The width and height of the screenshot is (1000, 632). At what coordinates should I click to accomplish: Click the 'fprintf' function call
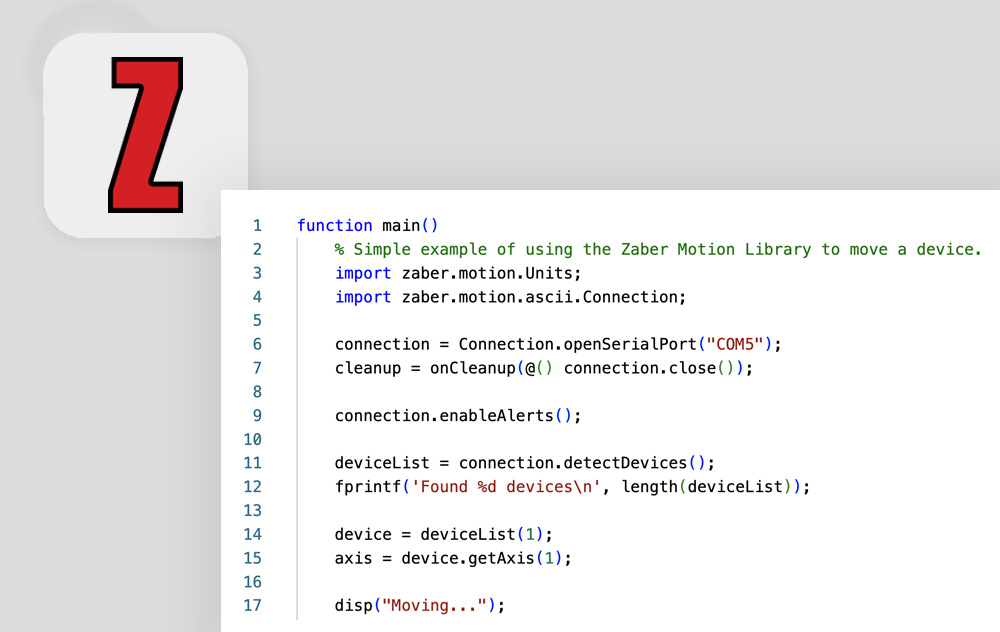pos(368,487)
